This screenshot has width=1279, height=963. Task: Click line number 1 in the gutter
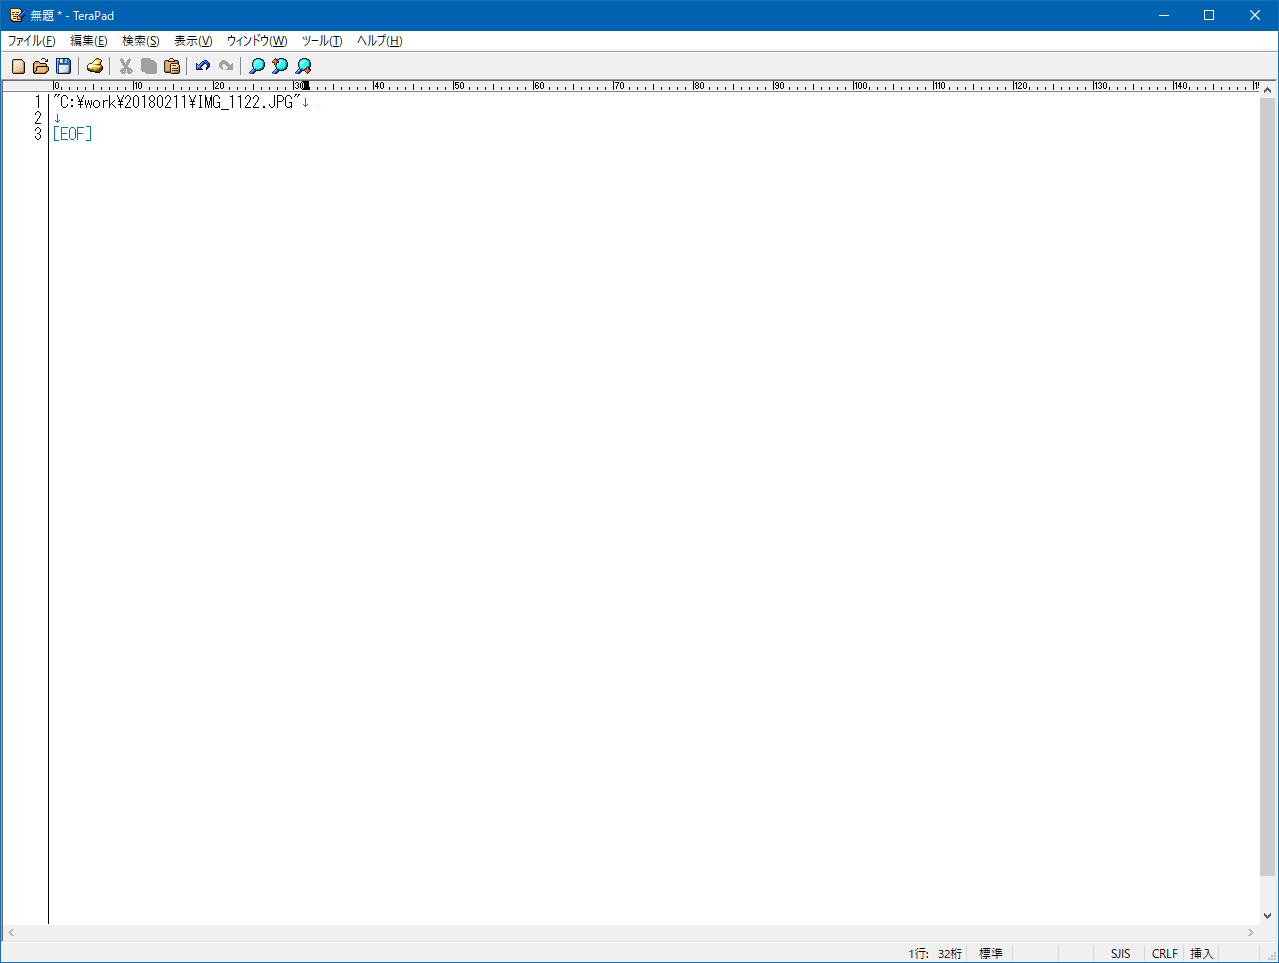point(38,102)
